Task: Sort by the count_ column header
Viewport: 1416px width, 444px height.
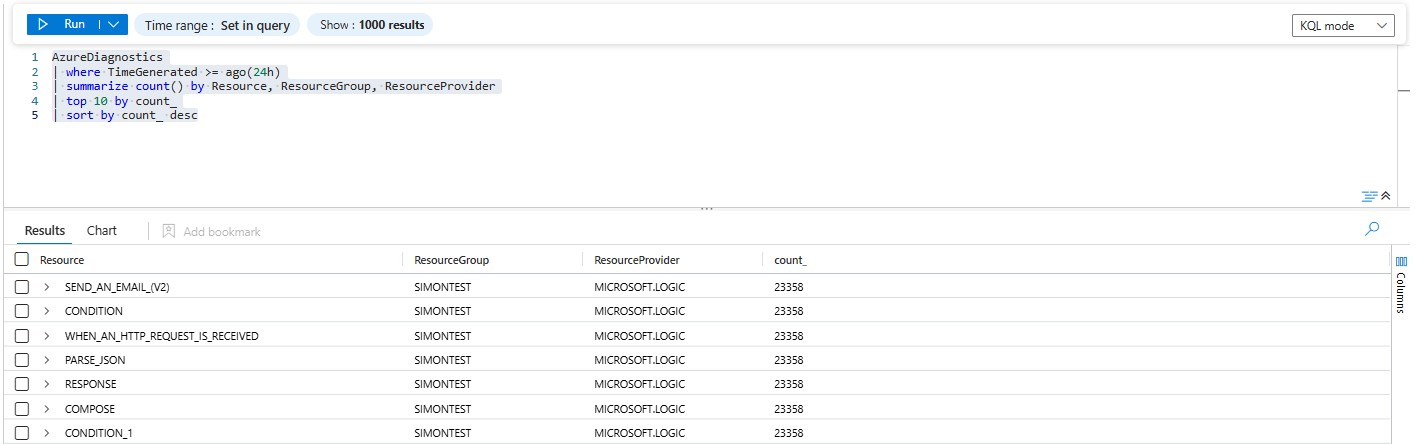Action: (790, 260)
